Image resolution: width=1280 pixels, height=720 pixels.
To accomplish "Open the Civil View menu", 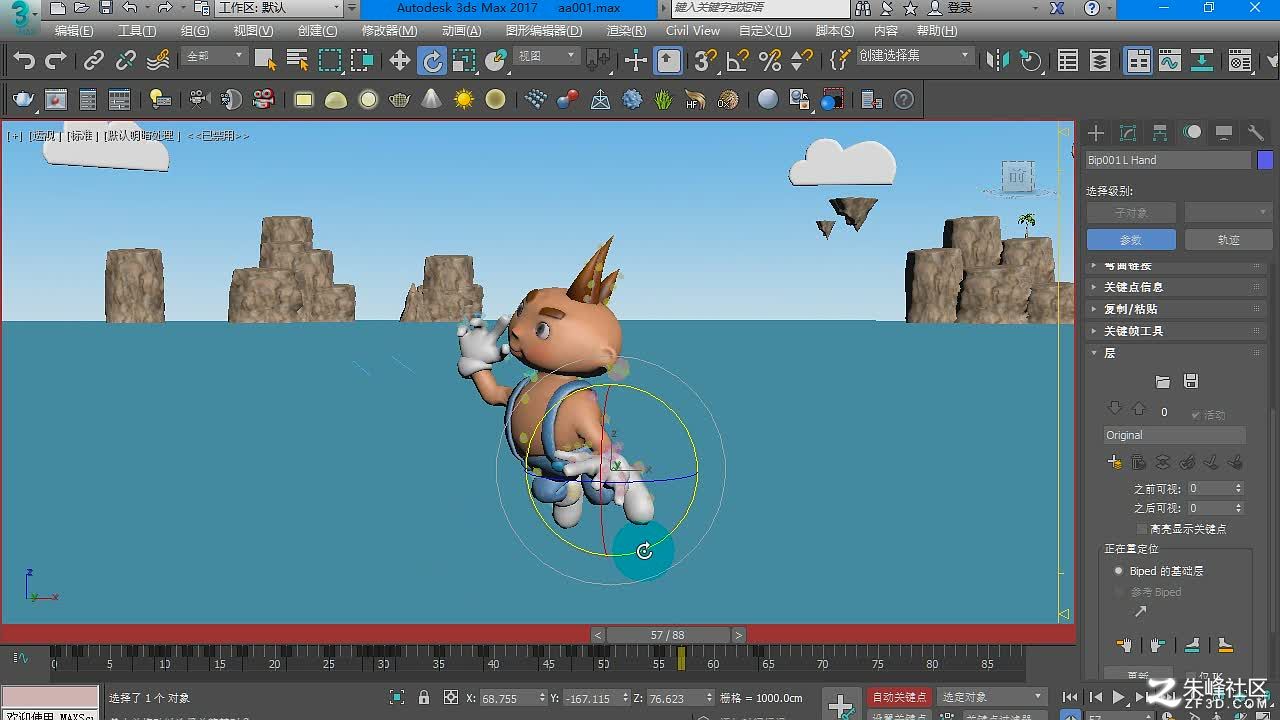I will coord(693,31).
